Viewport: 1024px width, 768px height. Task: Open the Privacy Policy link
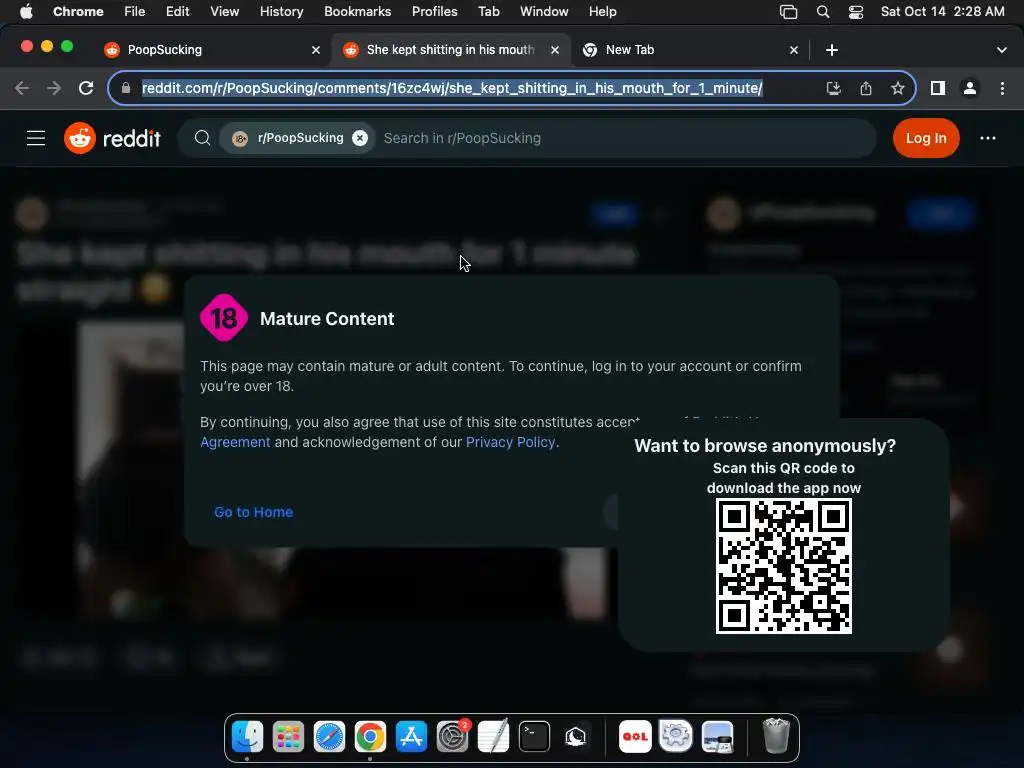[510, 442]
